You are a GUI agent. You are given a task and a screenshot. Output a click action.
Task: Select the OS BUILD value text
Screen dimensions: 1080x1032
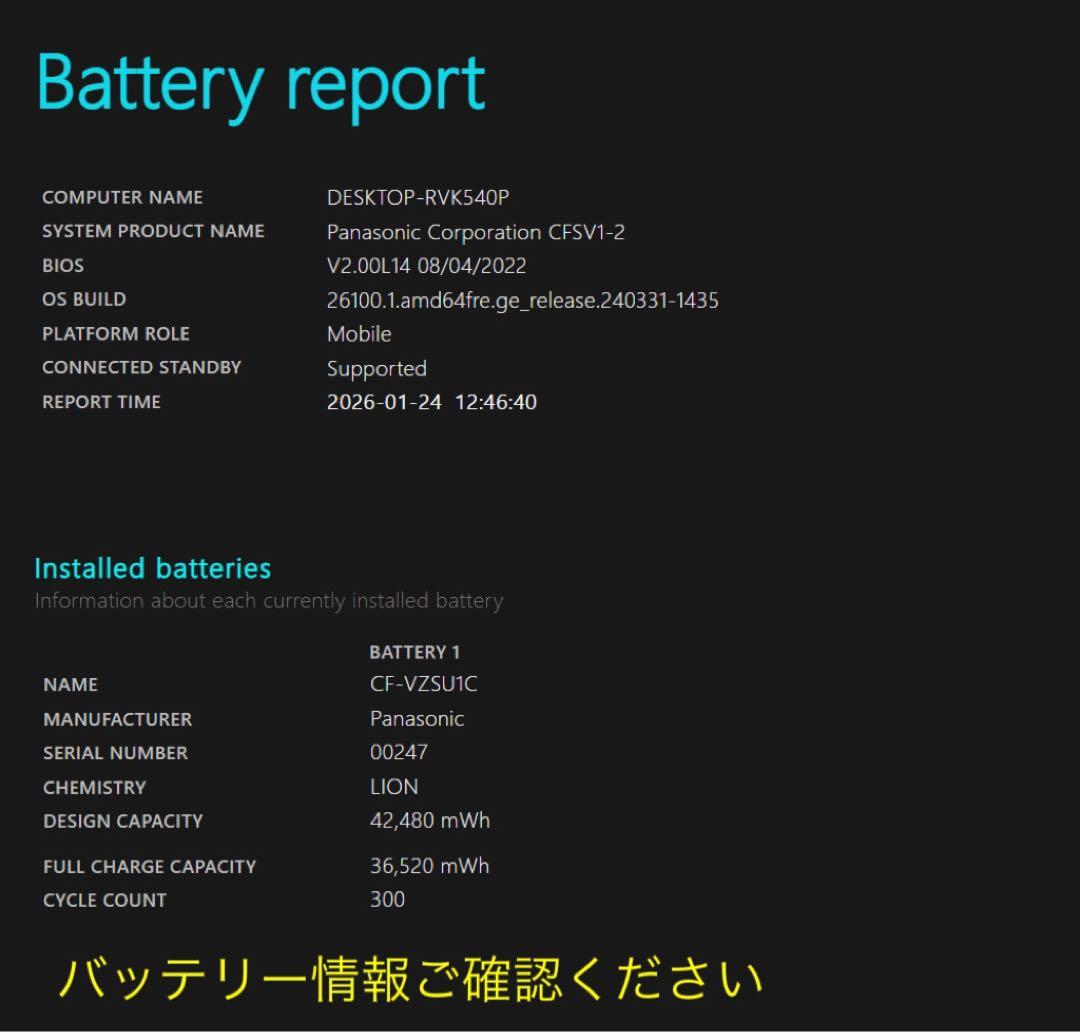(x=522, y=299)
